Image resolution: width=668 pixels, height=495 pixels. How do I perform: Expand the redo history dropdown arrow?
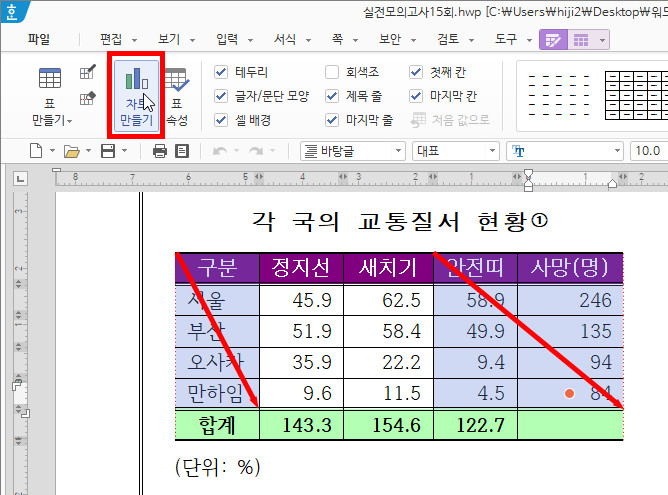tap(273, 150)
